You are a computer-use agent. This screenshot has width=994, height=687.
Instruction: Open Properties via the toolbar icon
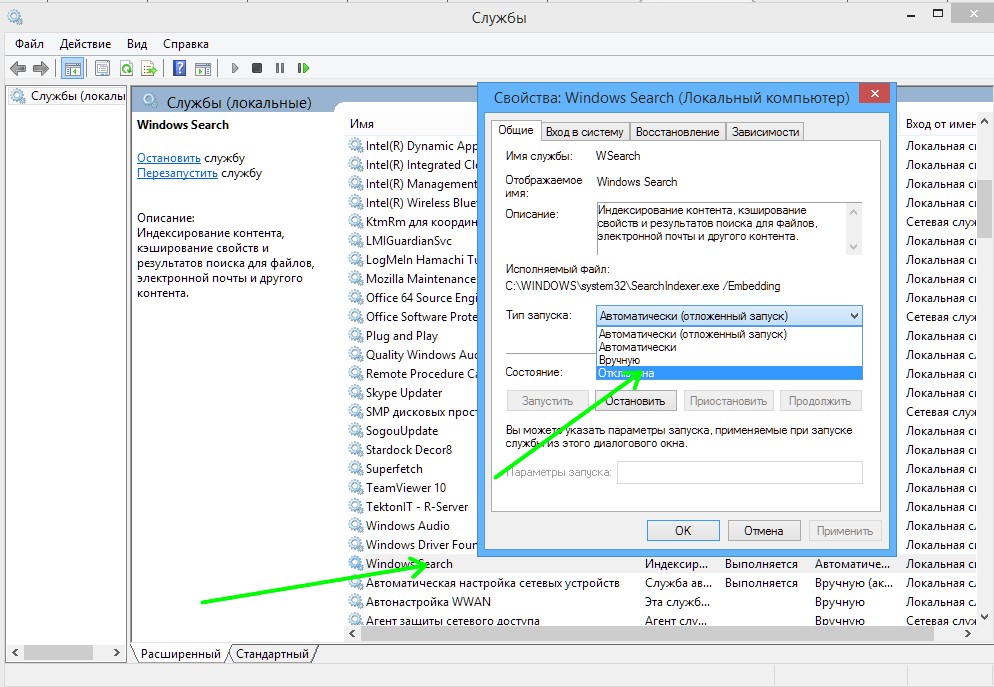(x=102, y=68)
